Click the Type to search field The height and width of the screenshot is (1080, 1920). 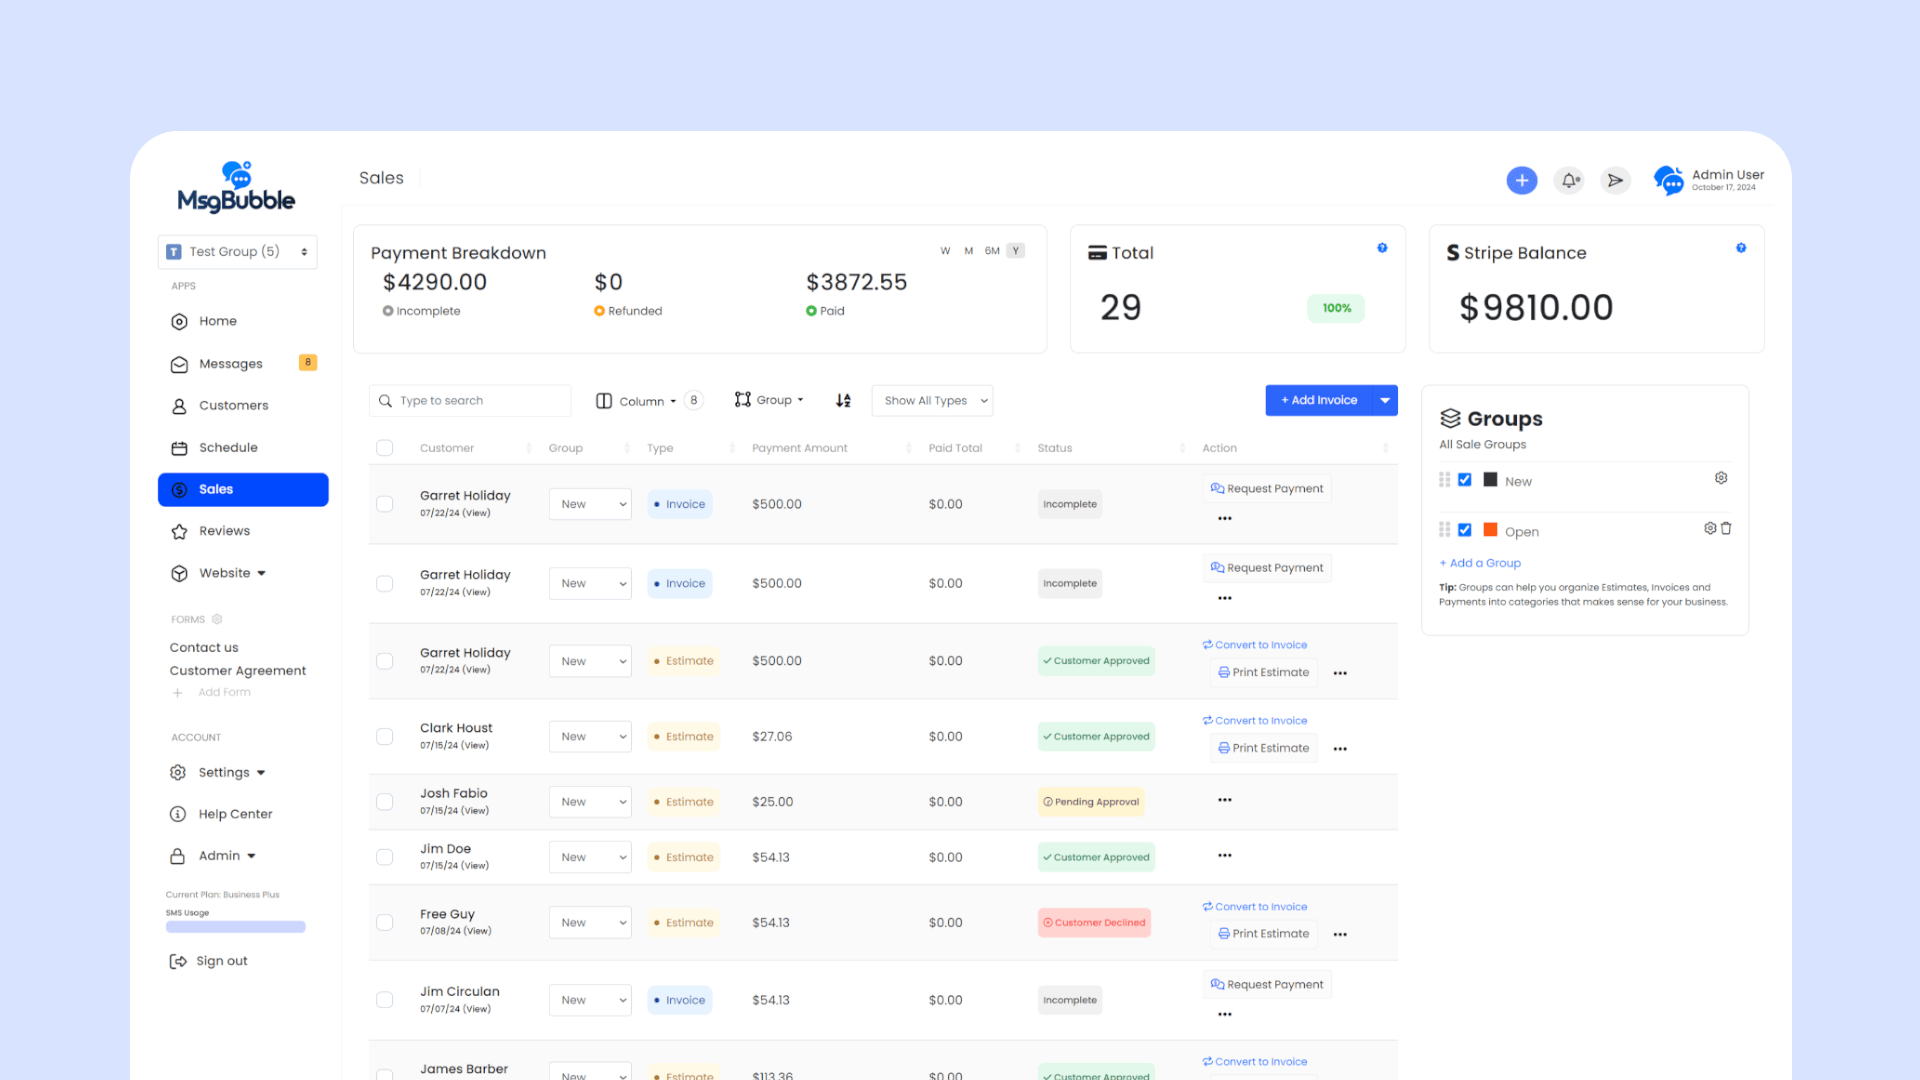470,400
